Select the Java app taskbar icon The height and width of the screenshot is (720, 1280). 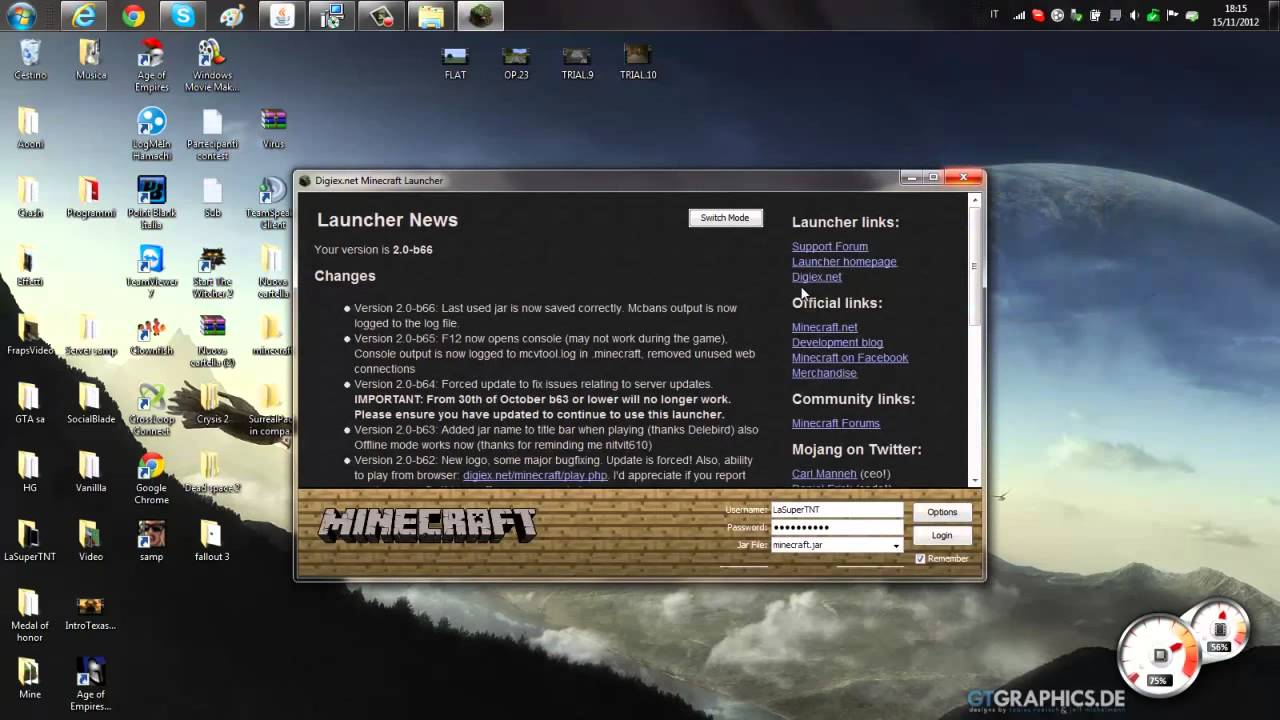(x=282, y=15)
